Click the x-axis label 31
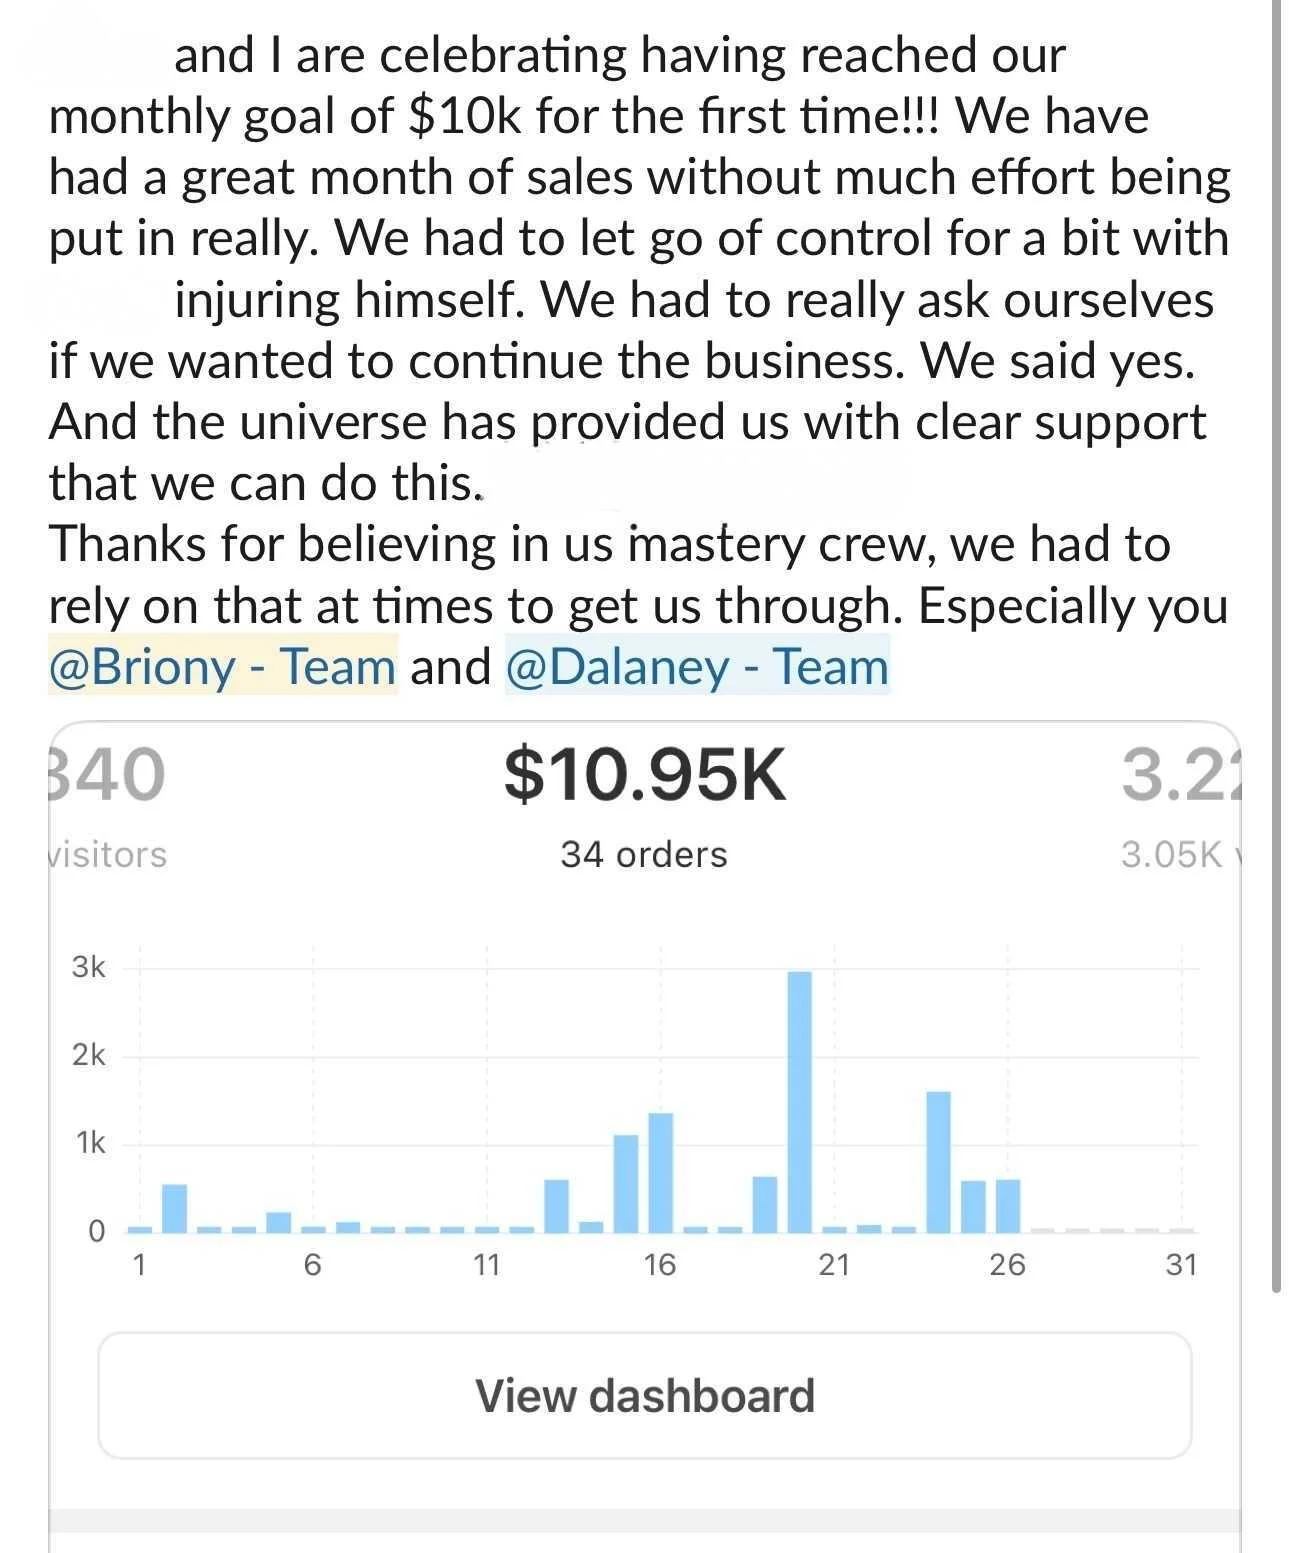Image resolution: width=1289 pixels, height=1553 pixels. click(x=1181, y=1265)
